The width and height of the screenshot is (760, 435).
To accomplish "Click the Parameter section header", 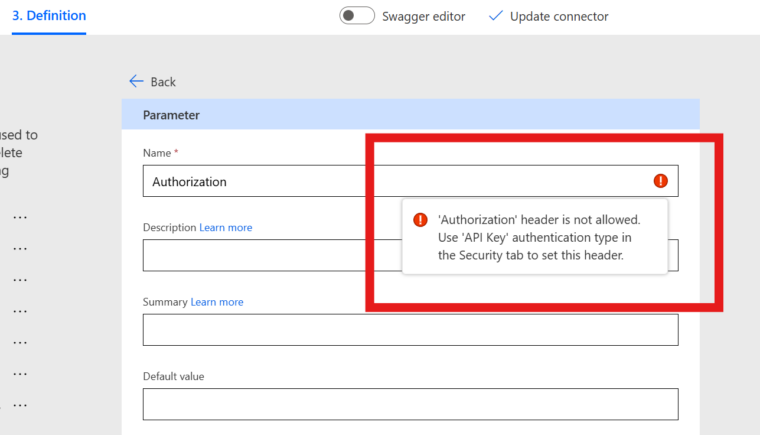I will point(411,114).
